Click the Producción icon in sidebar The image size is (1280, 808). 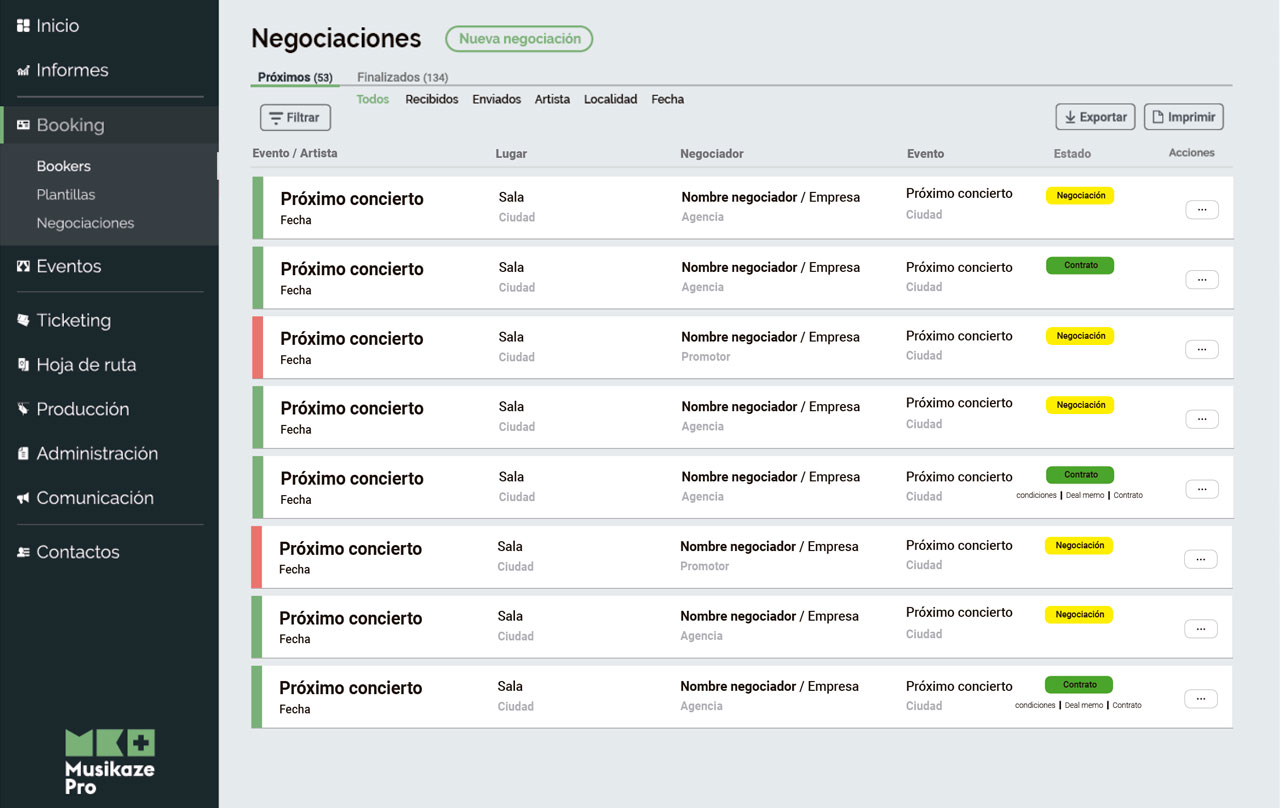click(23, 409)
